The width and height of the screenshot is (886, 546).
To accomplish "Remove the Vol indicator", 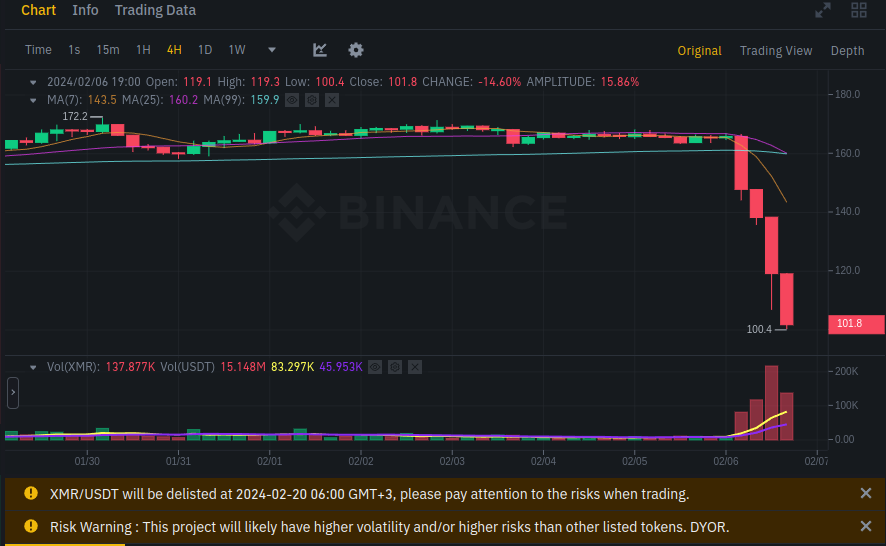I will (x=415, y=367).
